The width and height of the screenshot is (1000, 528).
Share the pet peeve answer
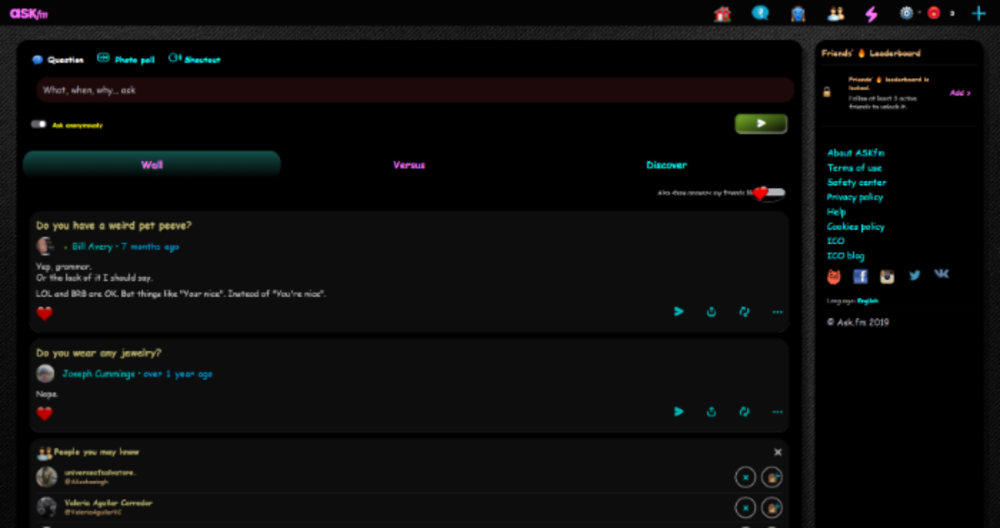click(x=711, y=312)
